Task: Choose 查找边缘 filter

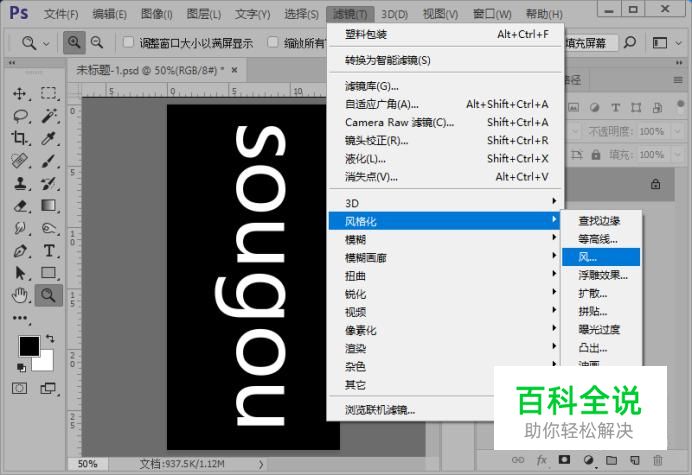Action: click(601, 221)
